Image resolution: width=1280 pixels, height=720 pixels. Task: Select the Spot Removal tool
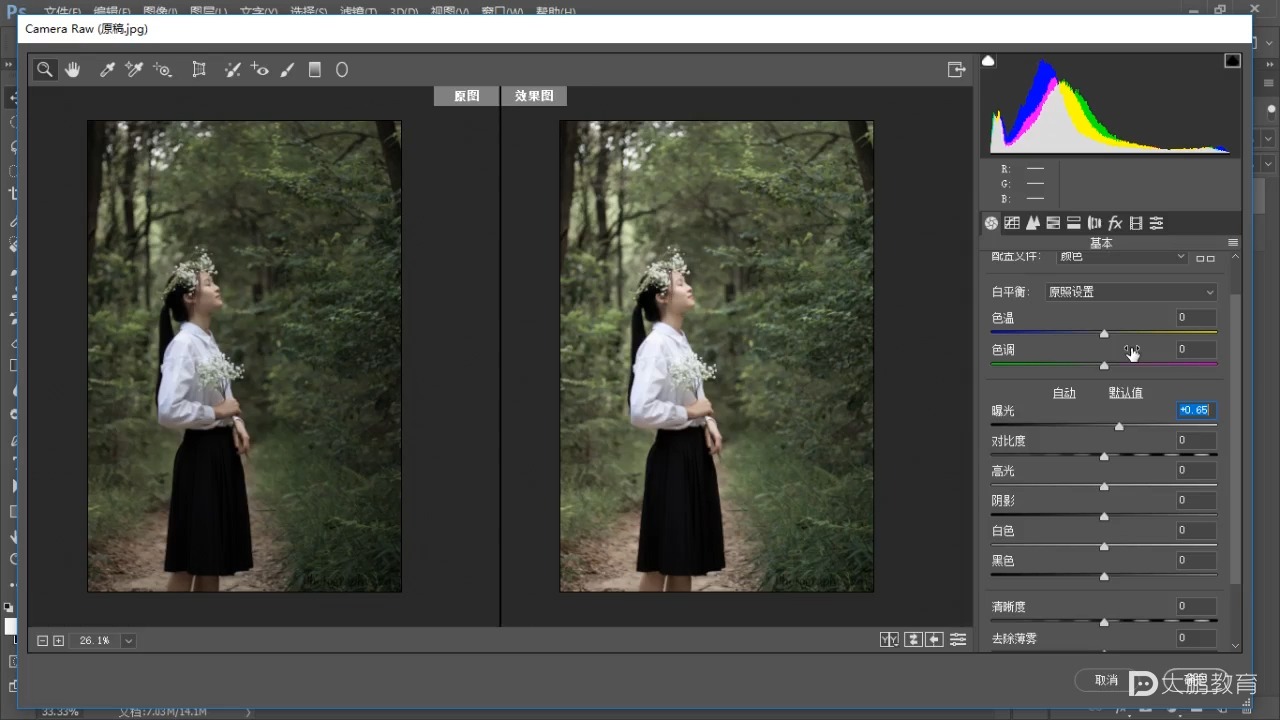(x=232, y=70)
